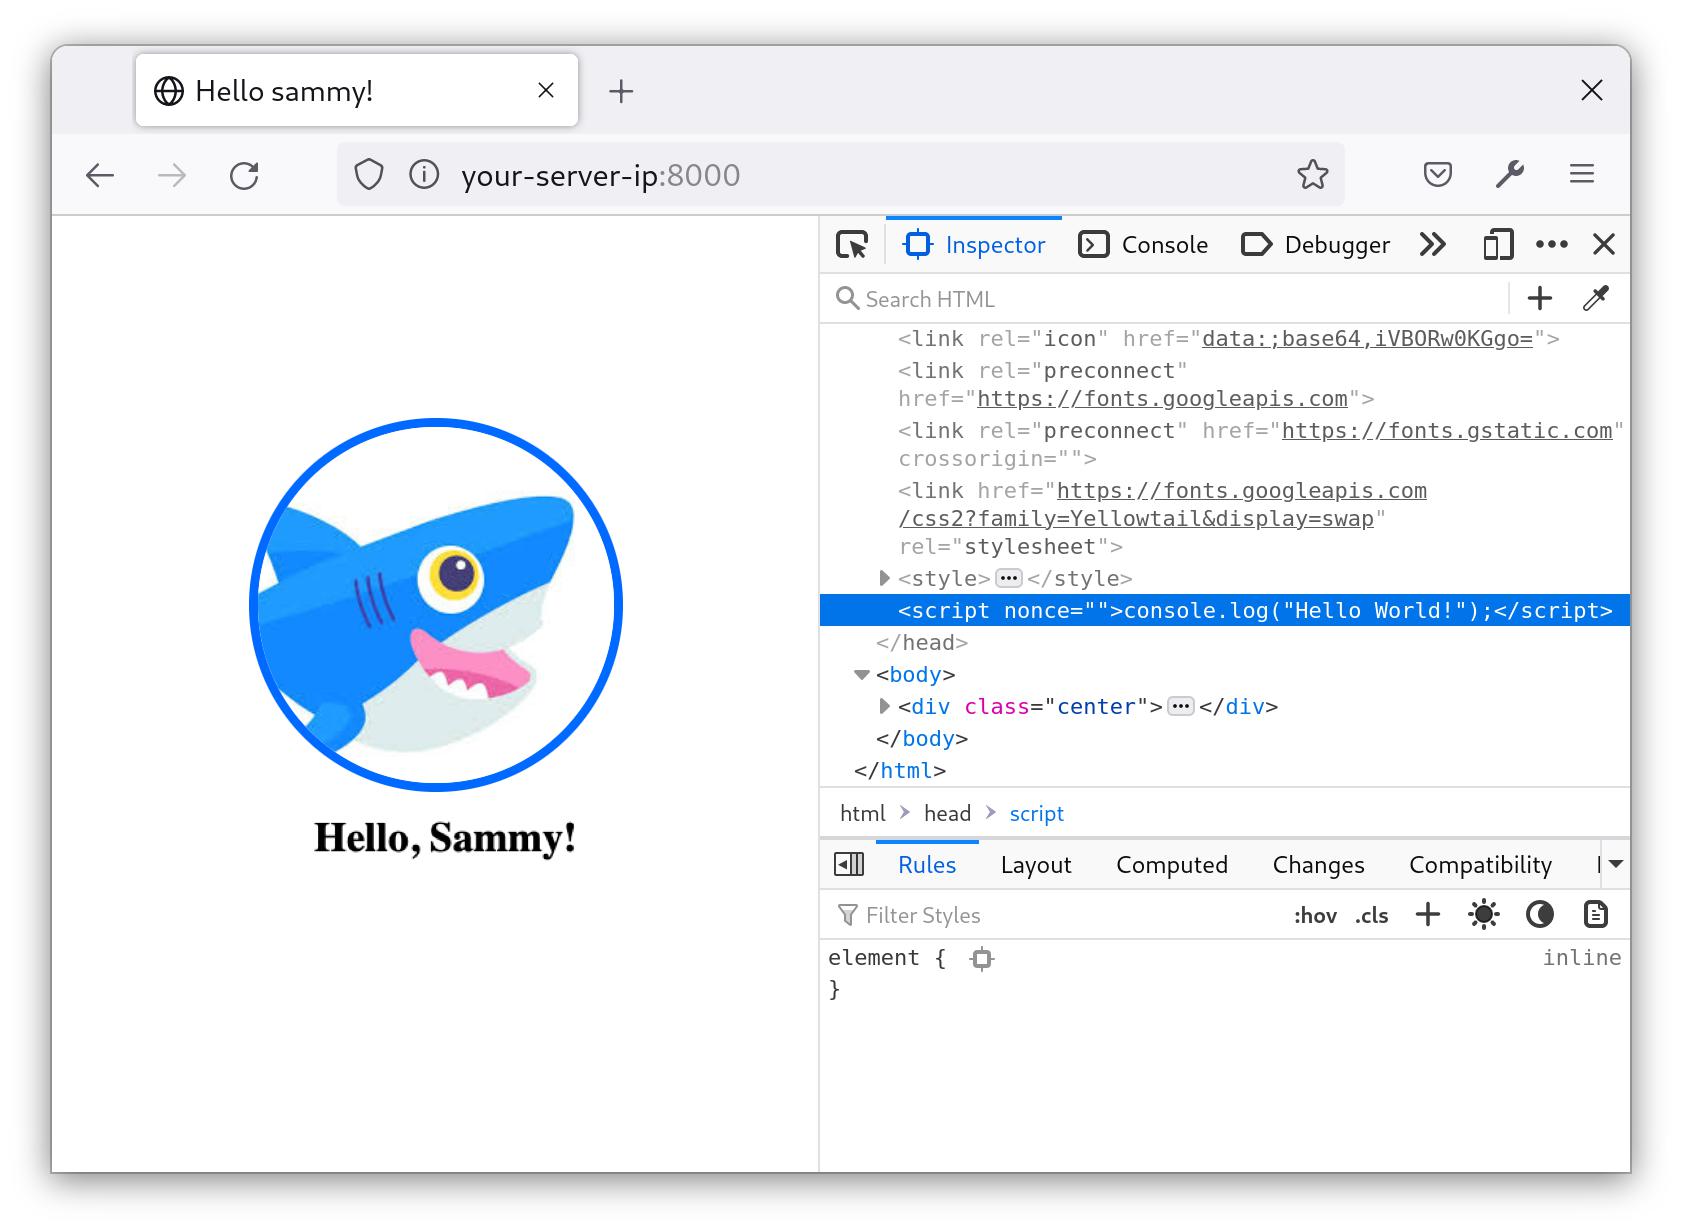The width and height of the screenshot is (1682, 1230).
Task: Create a new node with the plus icon
Action: click(x=1539, y=298)
